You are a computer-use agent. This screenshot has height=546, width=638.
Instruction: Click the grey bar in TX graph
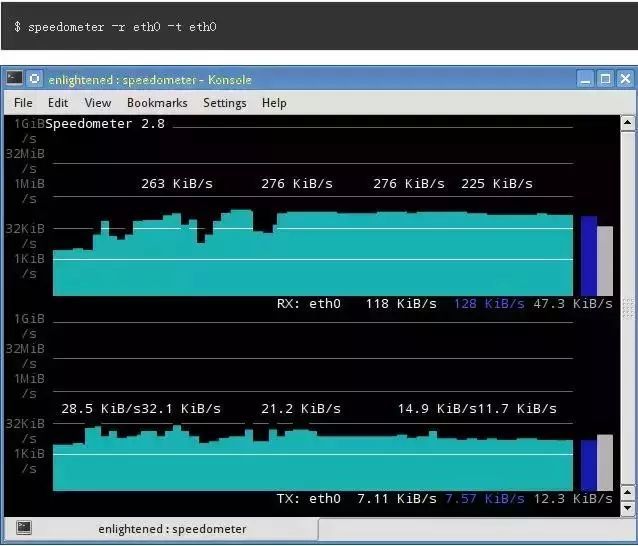(605, 463)
